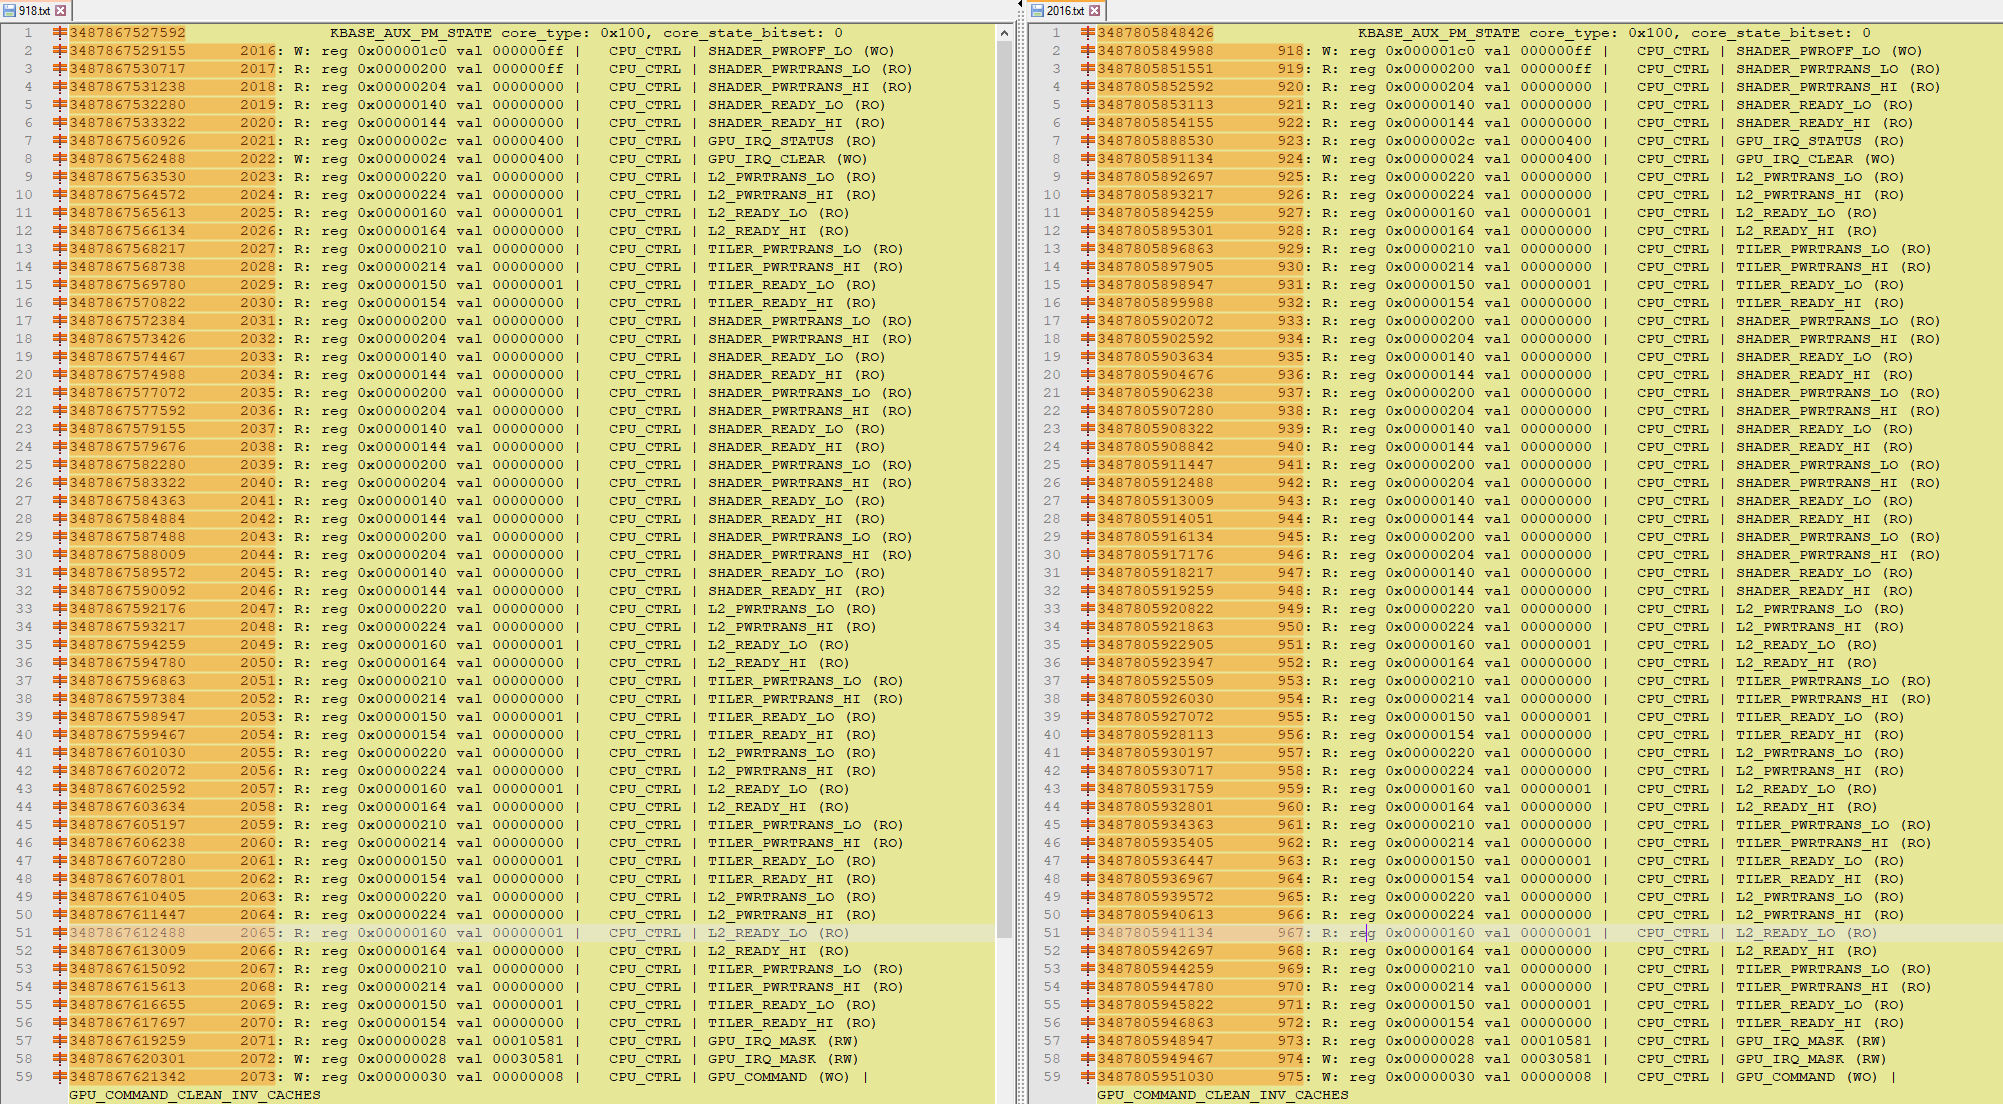Click GPU_COMMAND text on left pane line 59
The image size is (2003, 1104).
(757, 1077)
